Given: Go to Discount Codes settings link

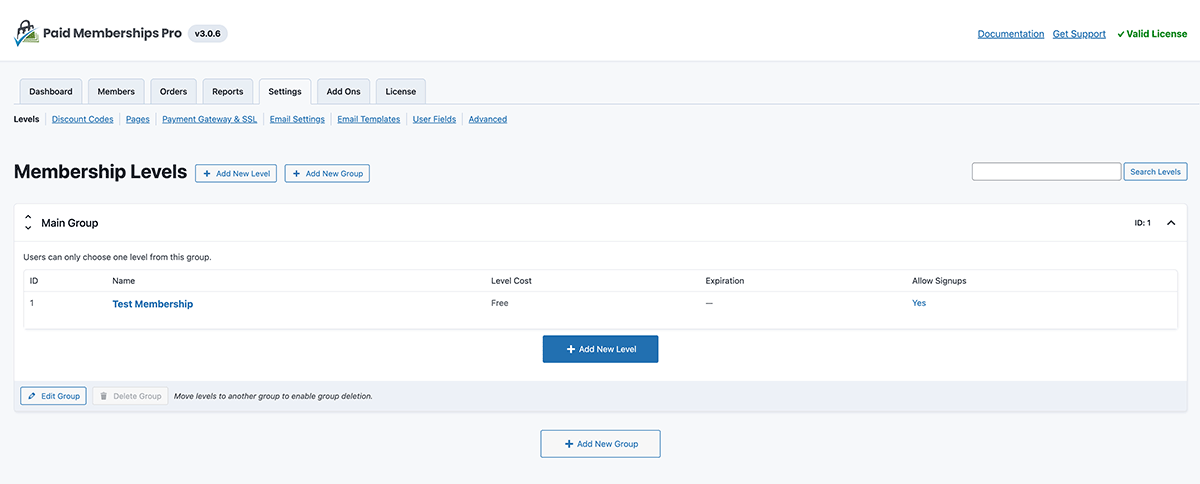Looking at the screenshot, I should (82, 119).
